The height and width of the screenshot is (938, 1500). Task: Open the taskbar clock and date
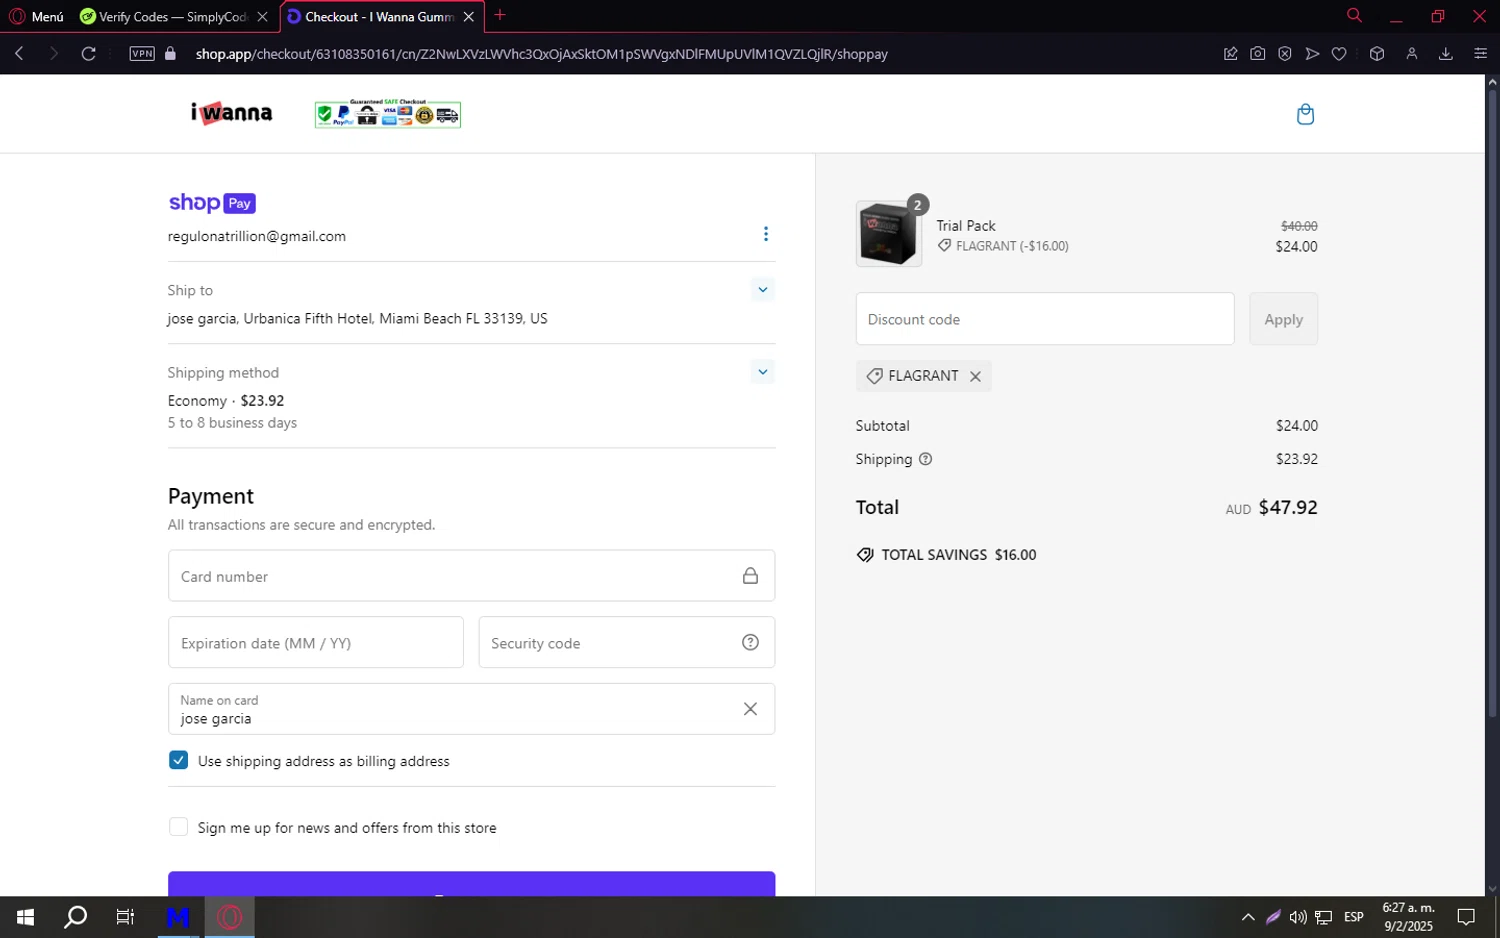pos(1408,917)
